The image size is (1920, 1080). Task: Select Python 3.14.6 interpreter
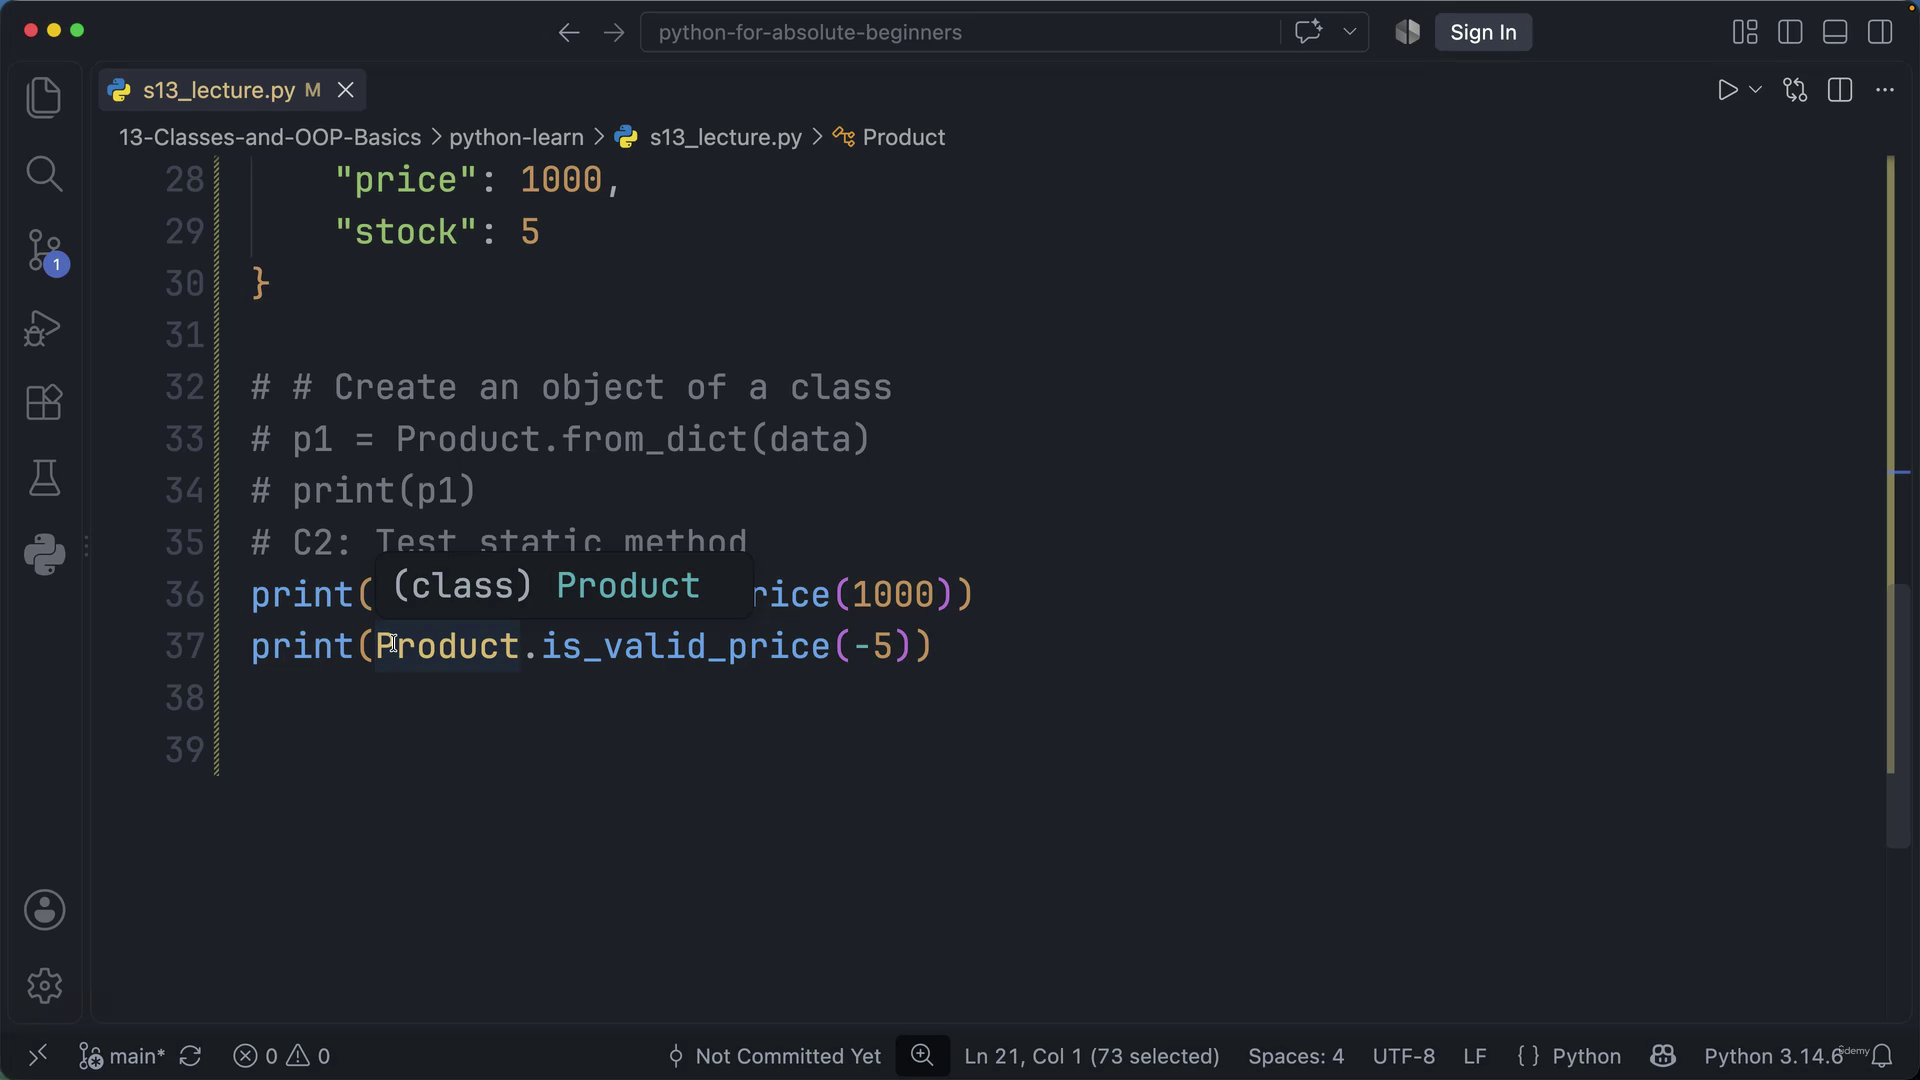click(x=1774, y=1056)
